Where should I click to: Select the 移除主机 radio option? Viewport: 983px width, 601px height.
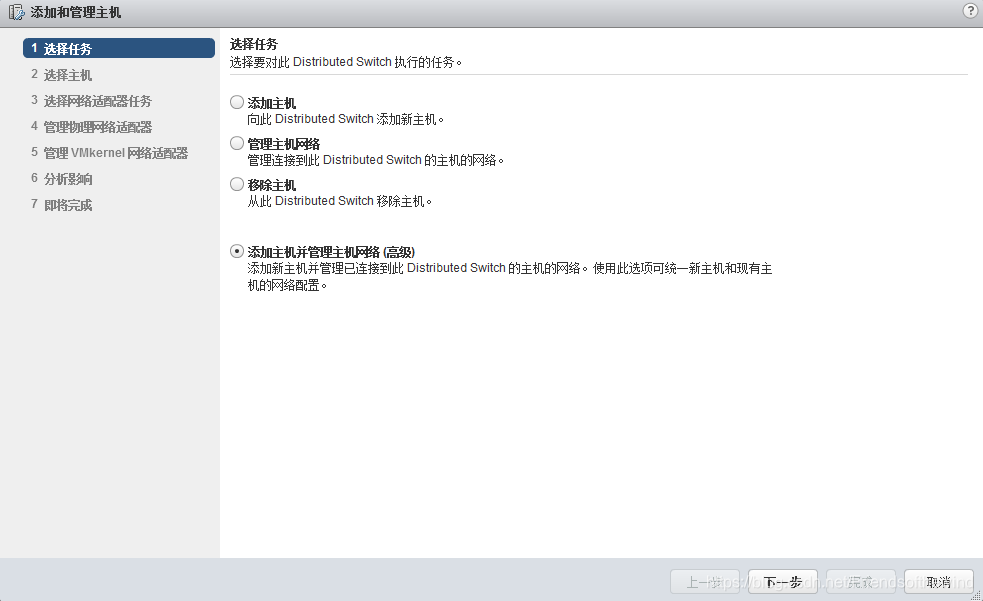237,184
